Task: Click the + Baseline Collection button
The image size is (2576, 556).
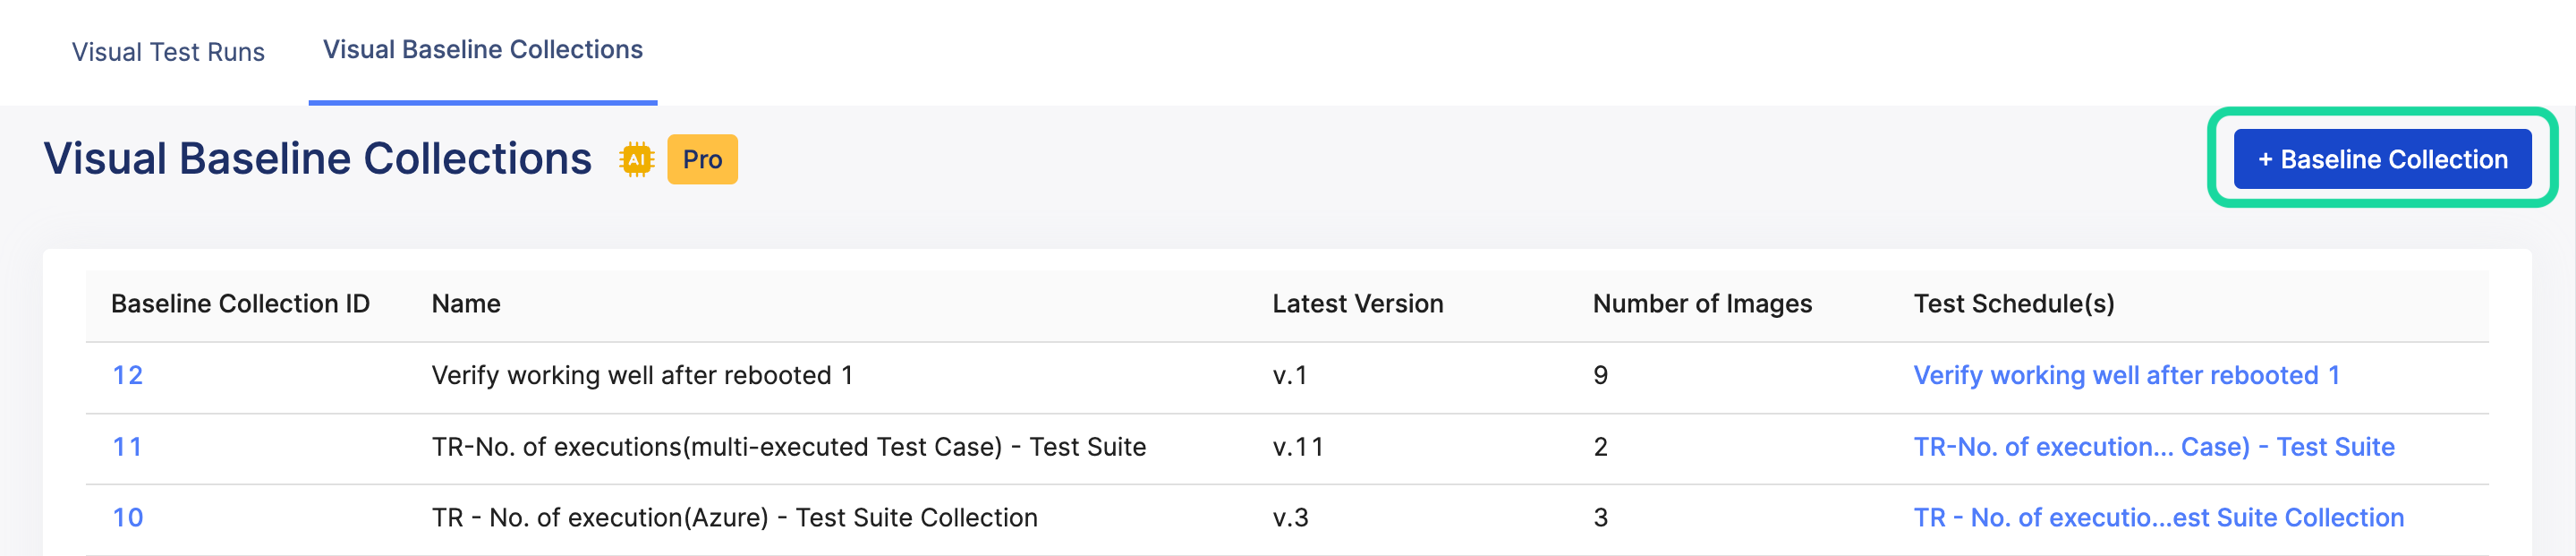Action: [x=2382, y=159]
